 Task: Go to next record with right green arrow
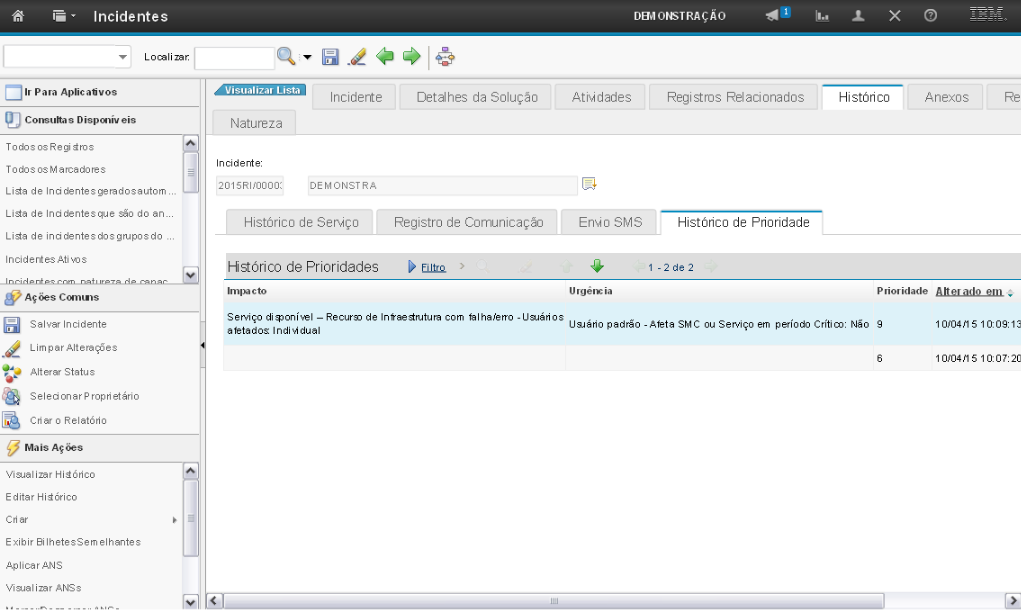point(411,57)
